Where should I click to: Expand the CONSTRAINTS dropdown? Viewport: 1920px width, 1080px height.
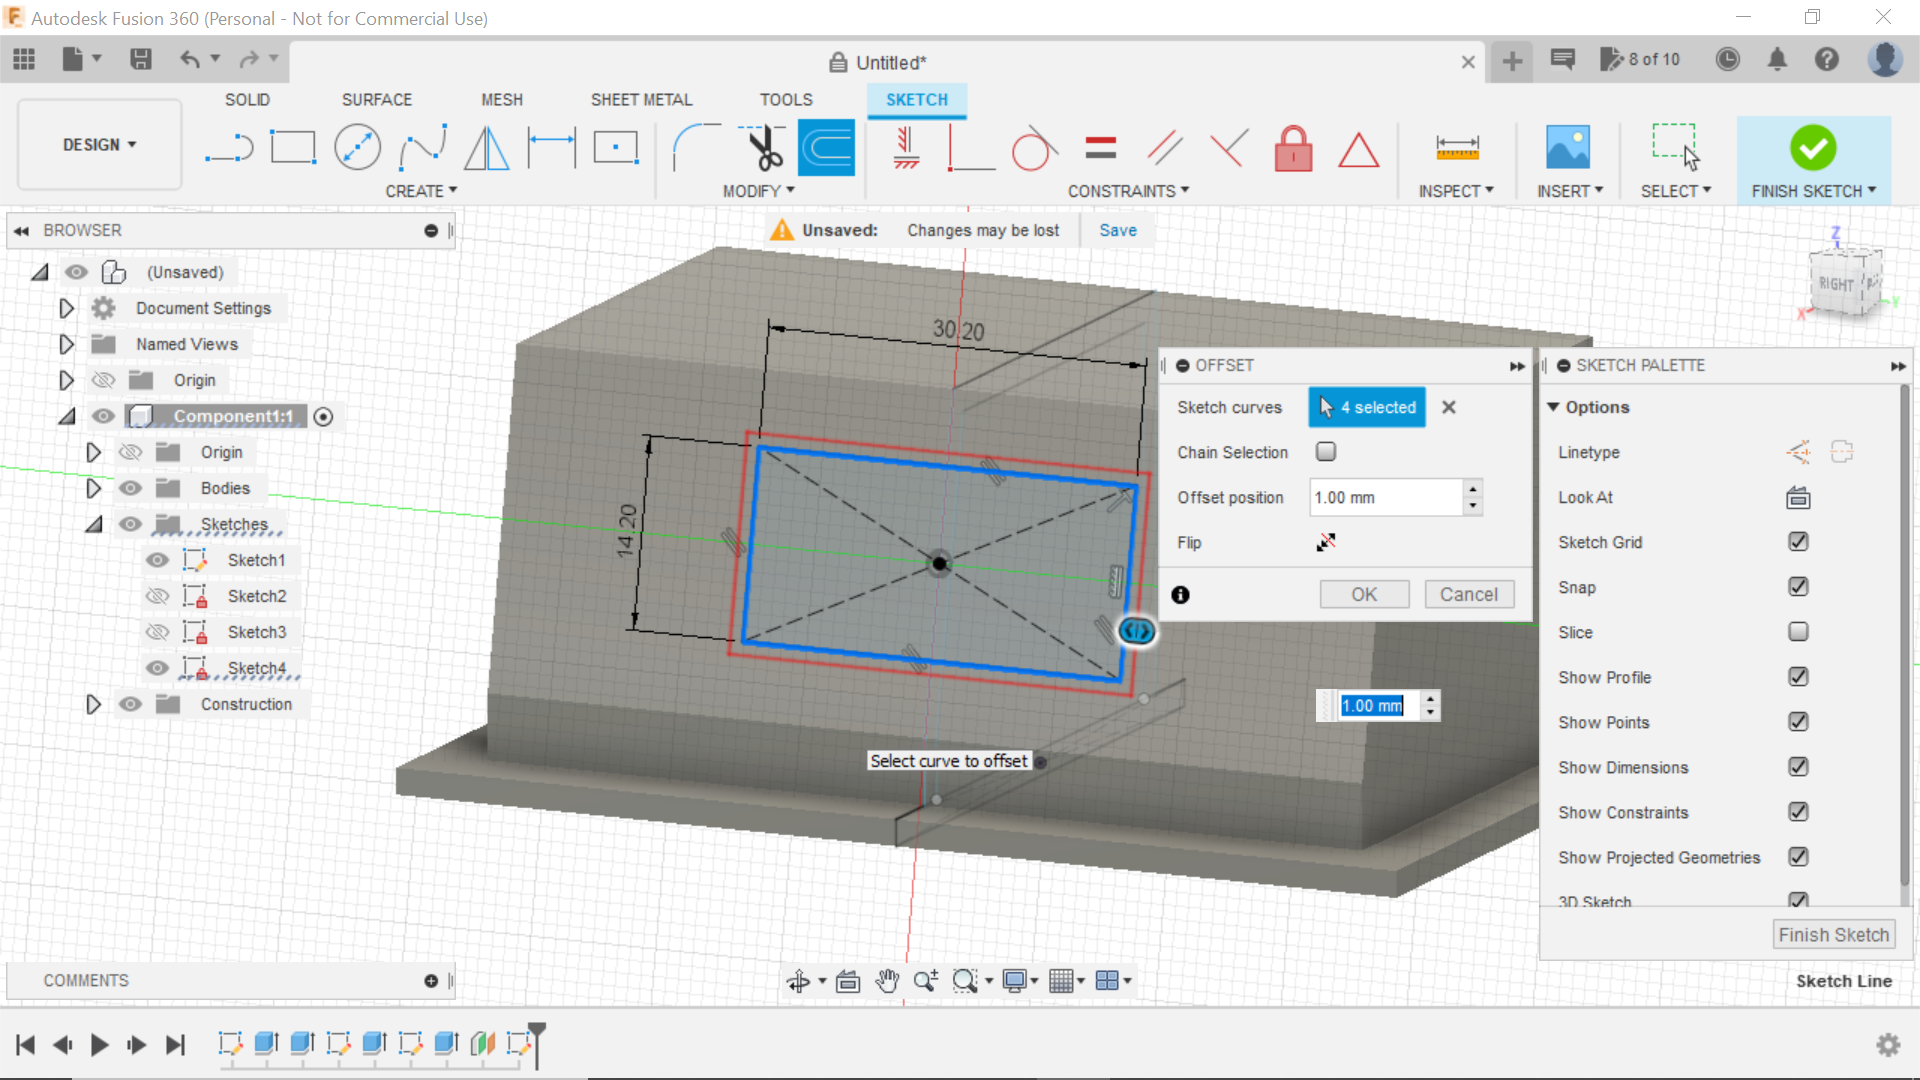(x=1128, y=190)
